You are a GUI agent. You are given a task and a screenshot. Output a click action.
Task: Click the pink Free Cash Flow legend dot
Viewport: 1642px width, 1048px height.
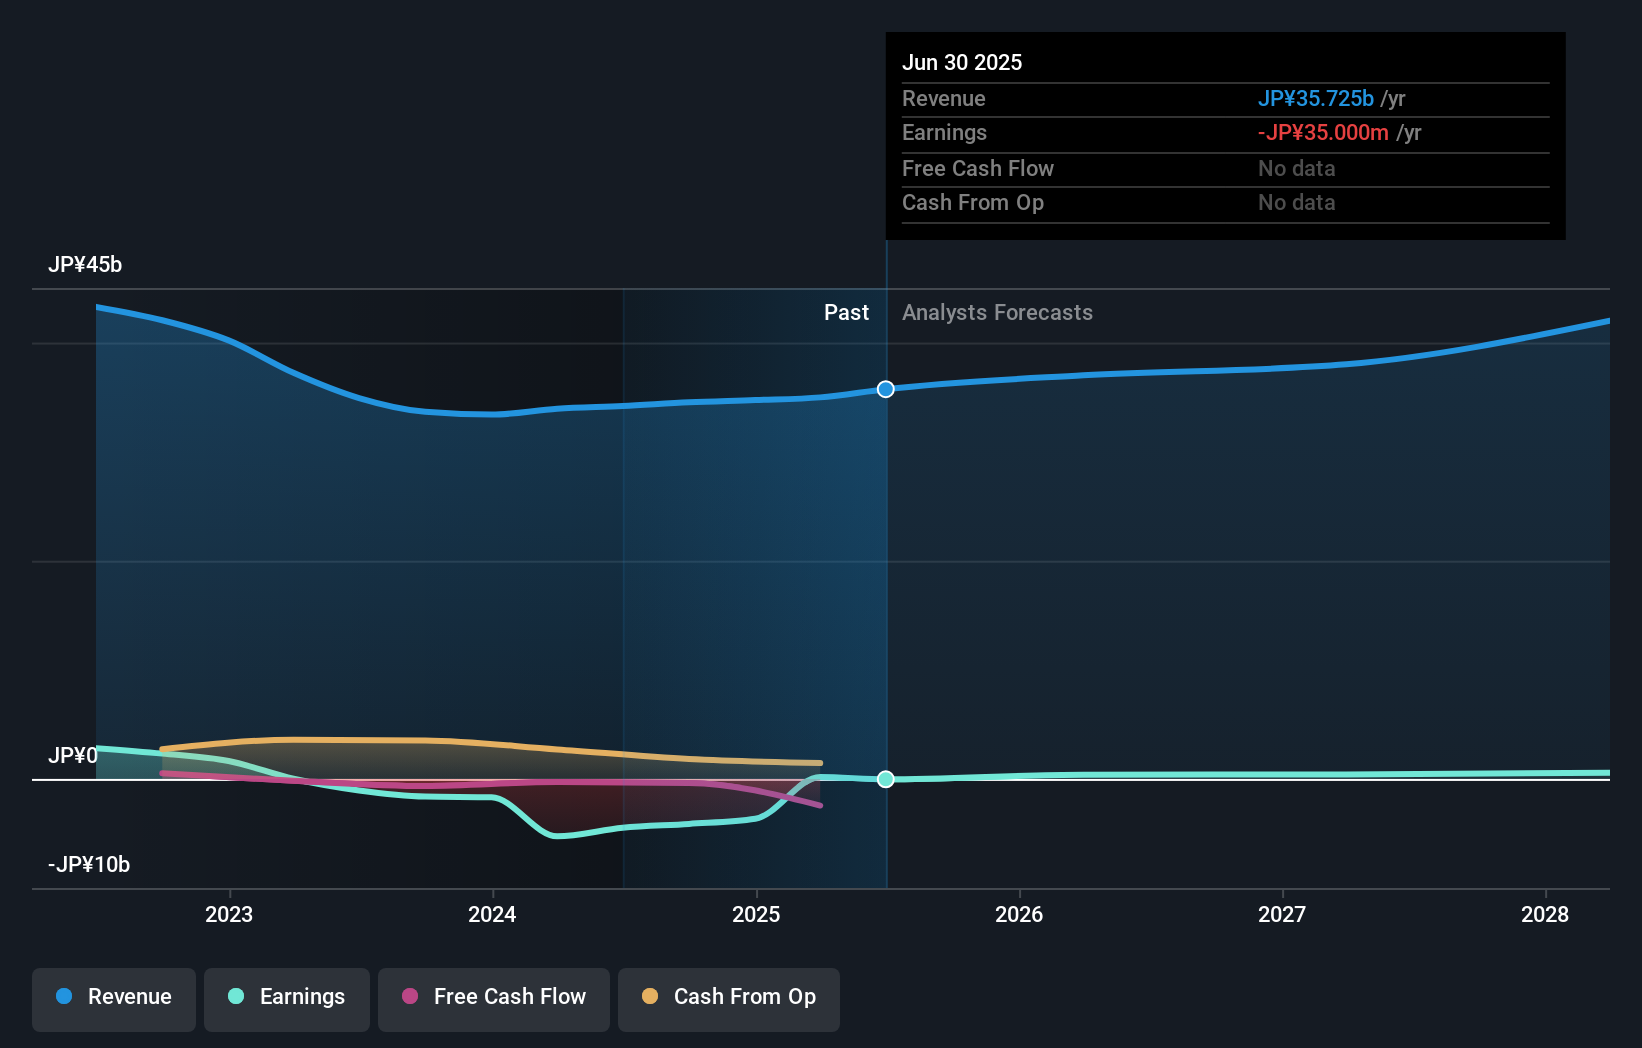[x=410, y=996]
